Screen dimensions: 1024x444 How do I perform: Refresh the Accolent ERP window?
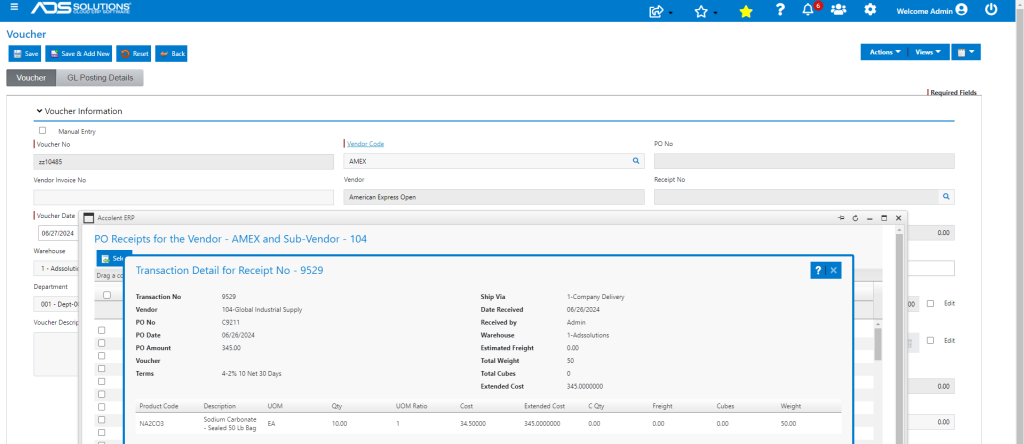(x=856, y=217)
